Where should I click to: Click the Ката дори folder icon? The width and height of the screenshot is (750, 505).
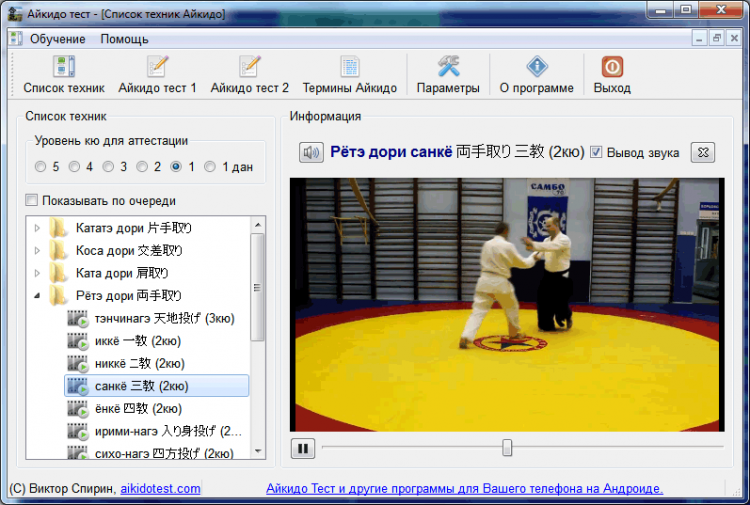click(58, 273)
